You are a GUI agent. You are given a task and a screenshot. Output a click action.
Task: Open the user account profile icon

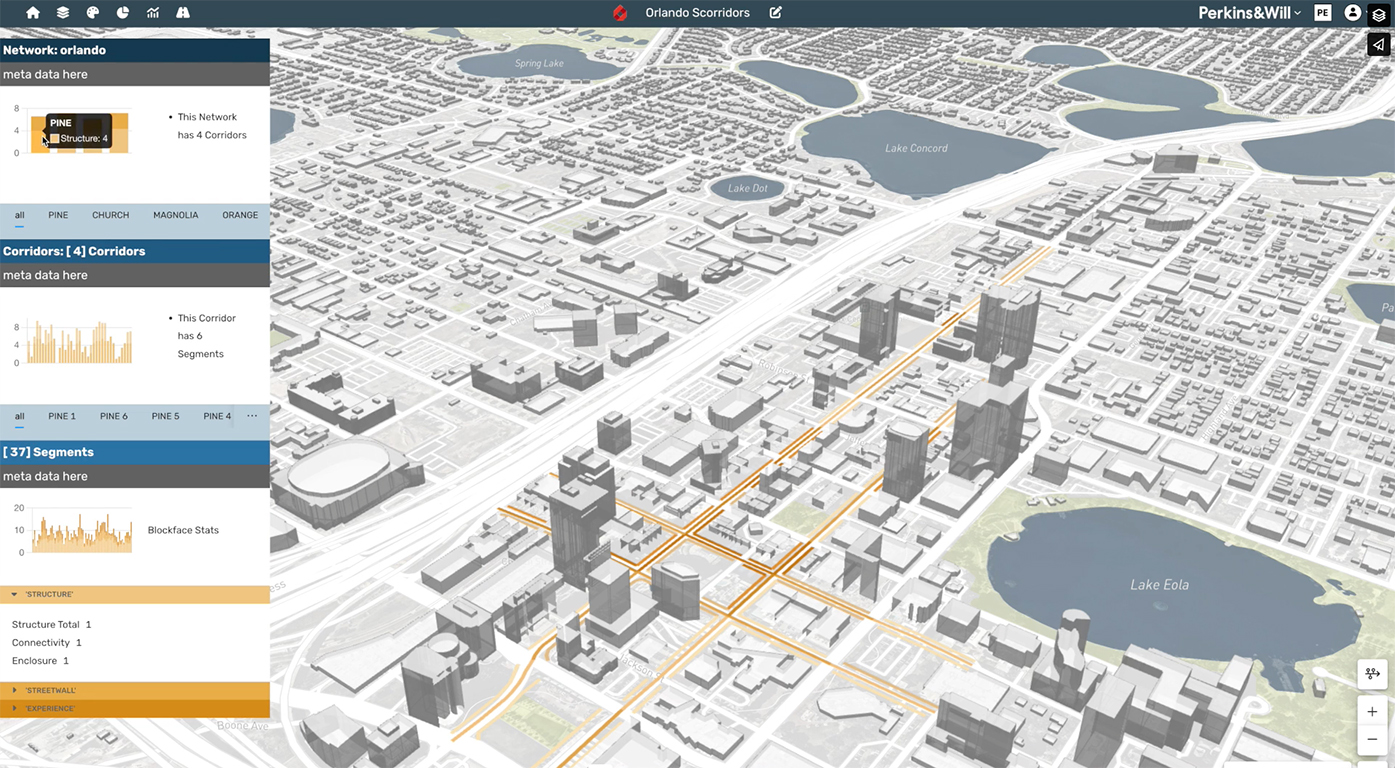(x=1353, y=13)
